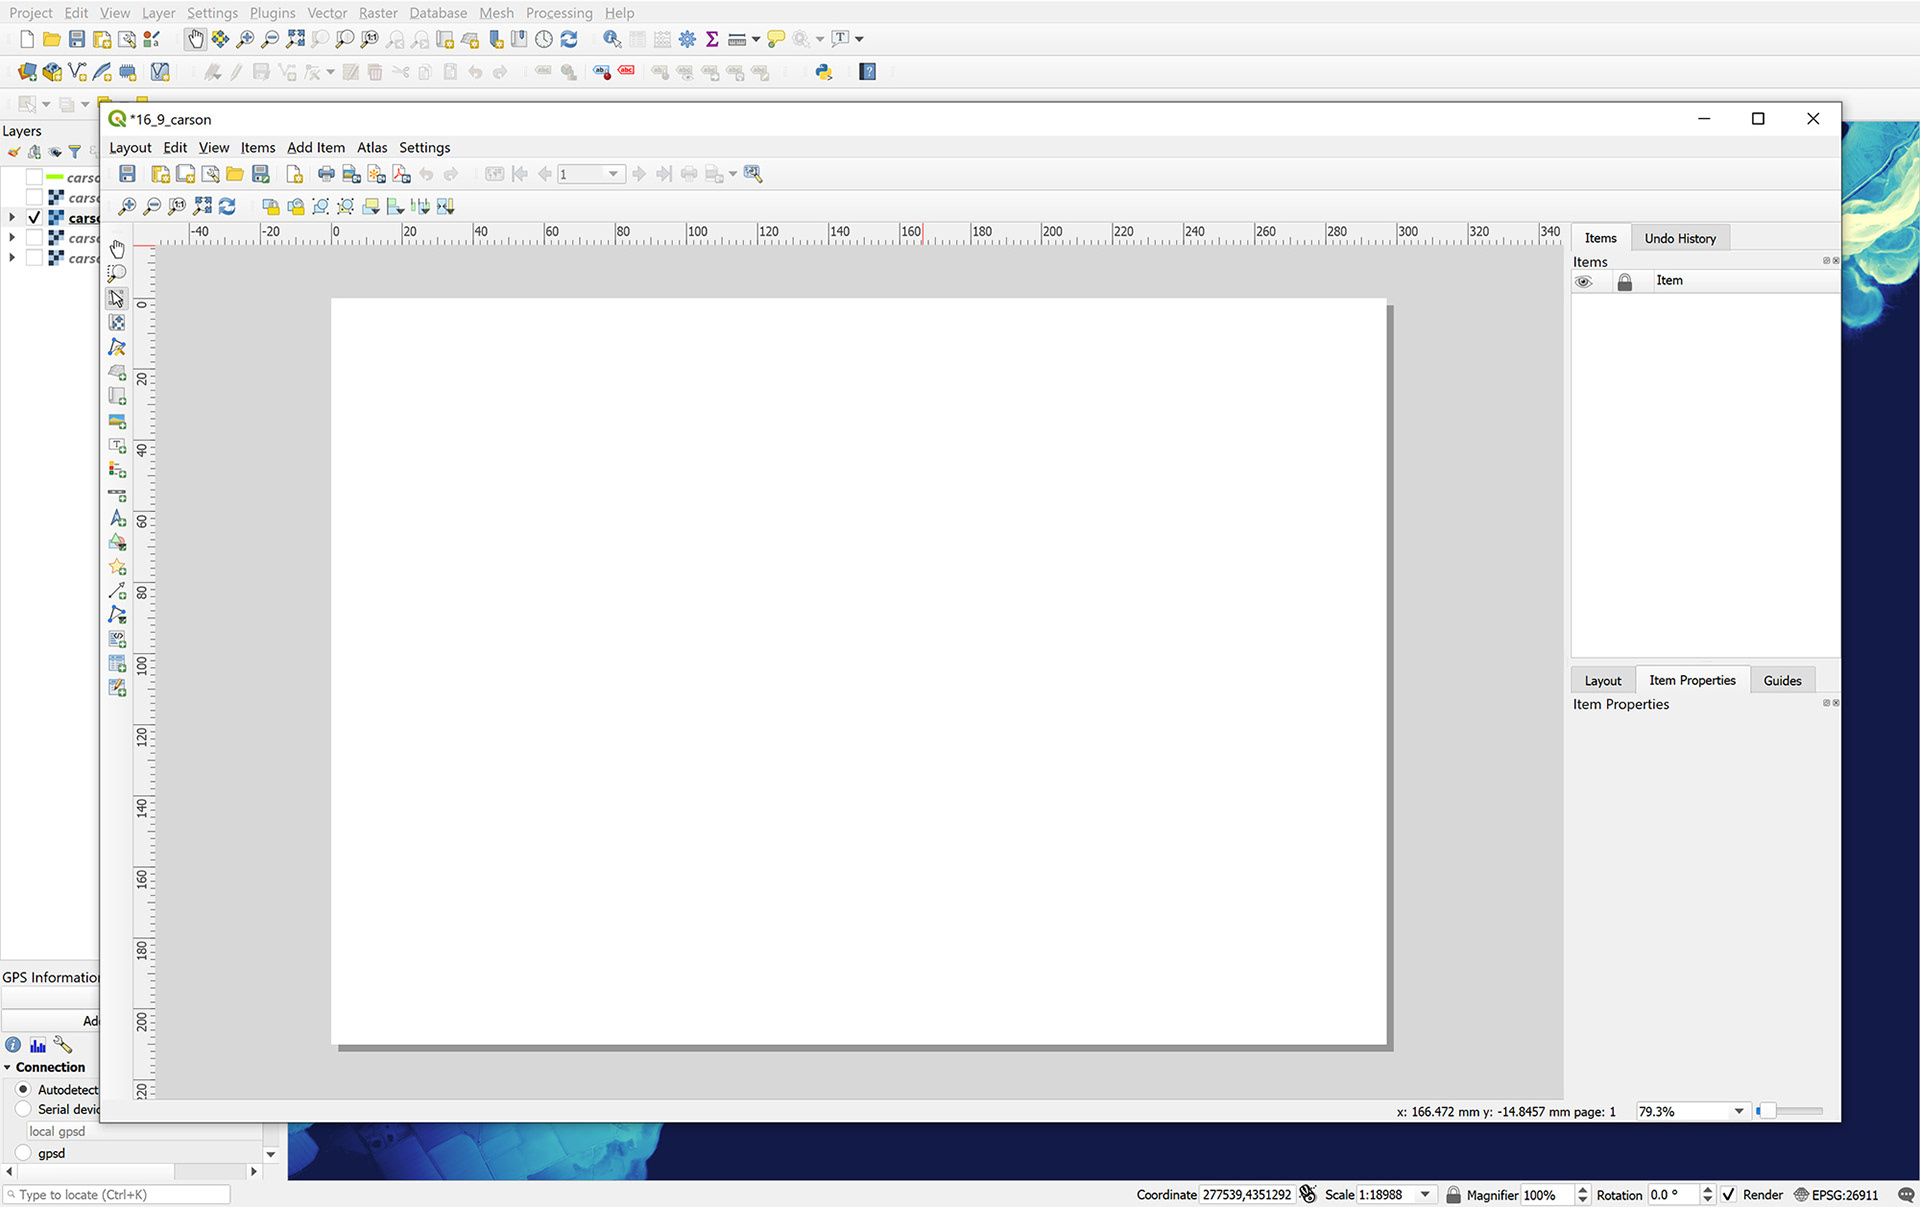1920x1207 pixels.
Task: Click Identify Features tool in QGIS toolbar
Action: 612,39
